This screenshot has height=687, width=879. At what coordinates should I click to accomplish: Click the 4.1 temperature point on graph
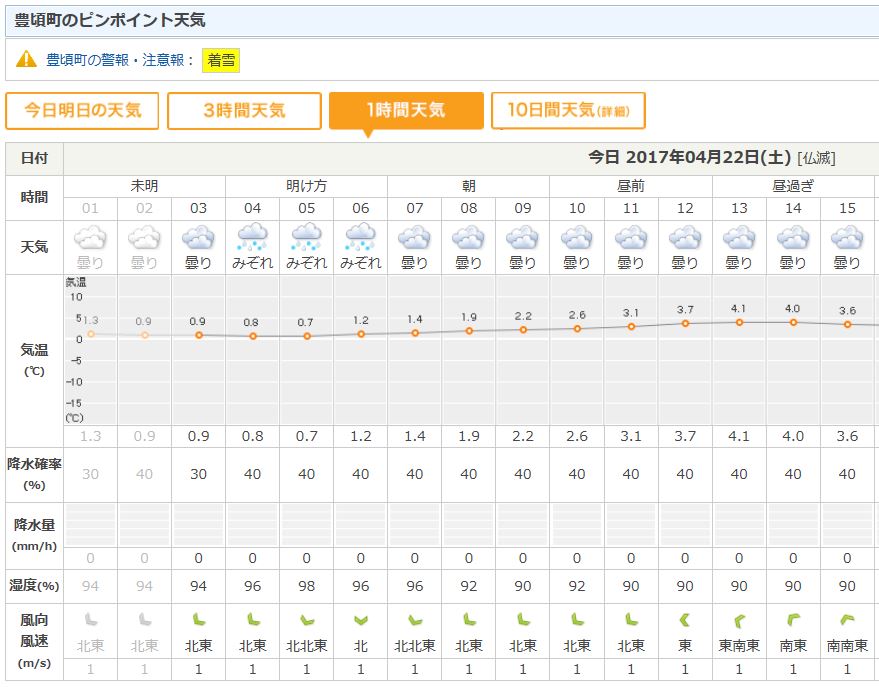739,322
